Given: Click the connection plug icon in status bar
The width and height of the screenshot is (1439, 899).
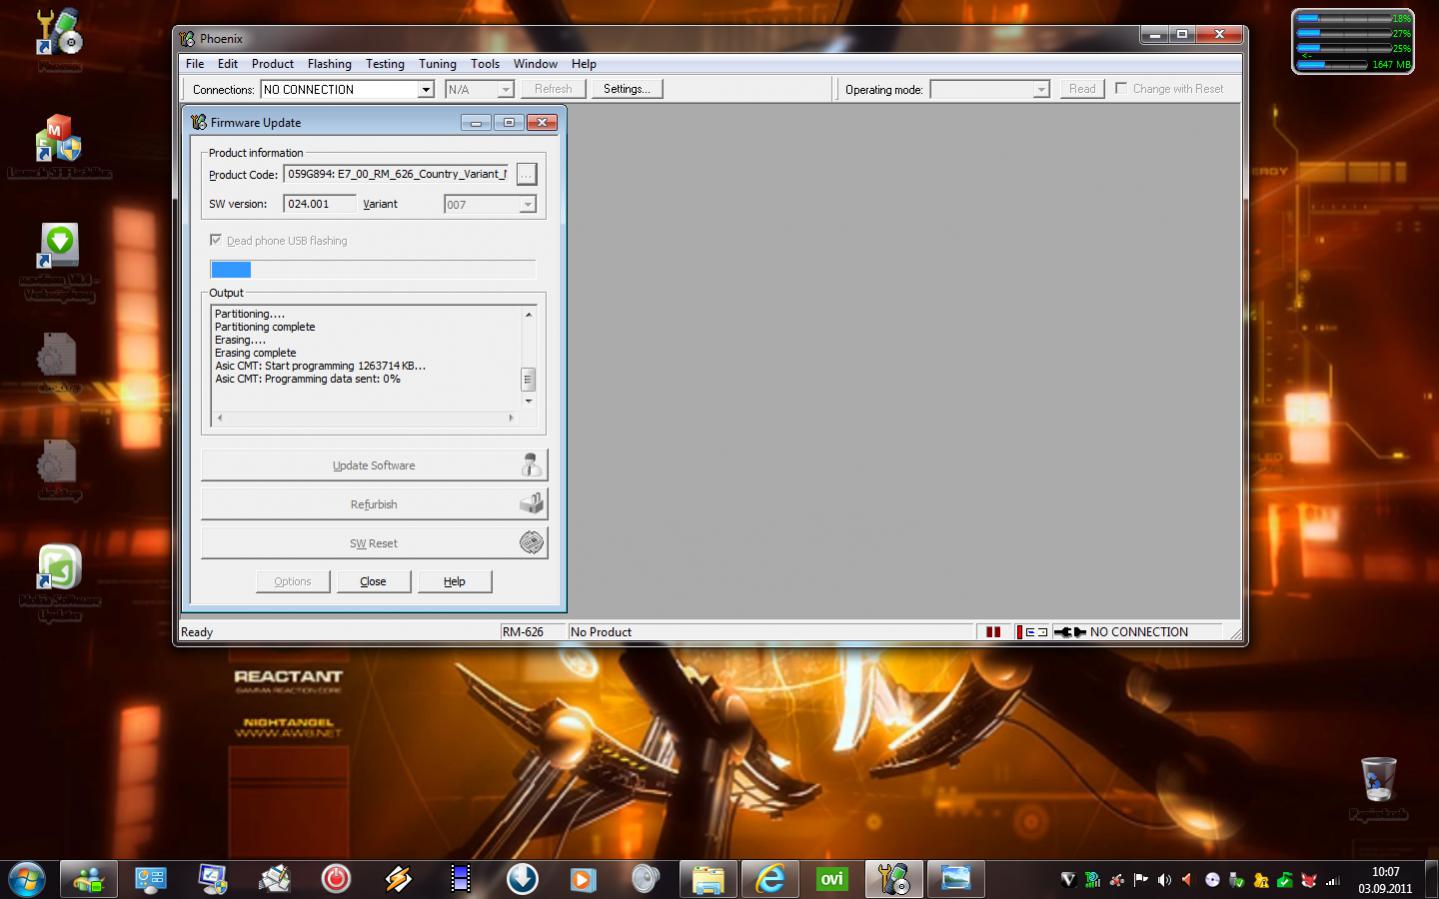Looking at the screenshot, I should [x=1070, y=632].
